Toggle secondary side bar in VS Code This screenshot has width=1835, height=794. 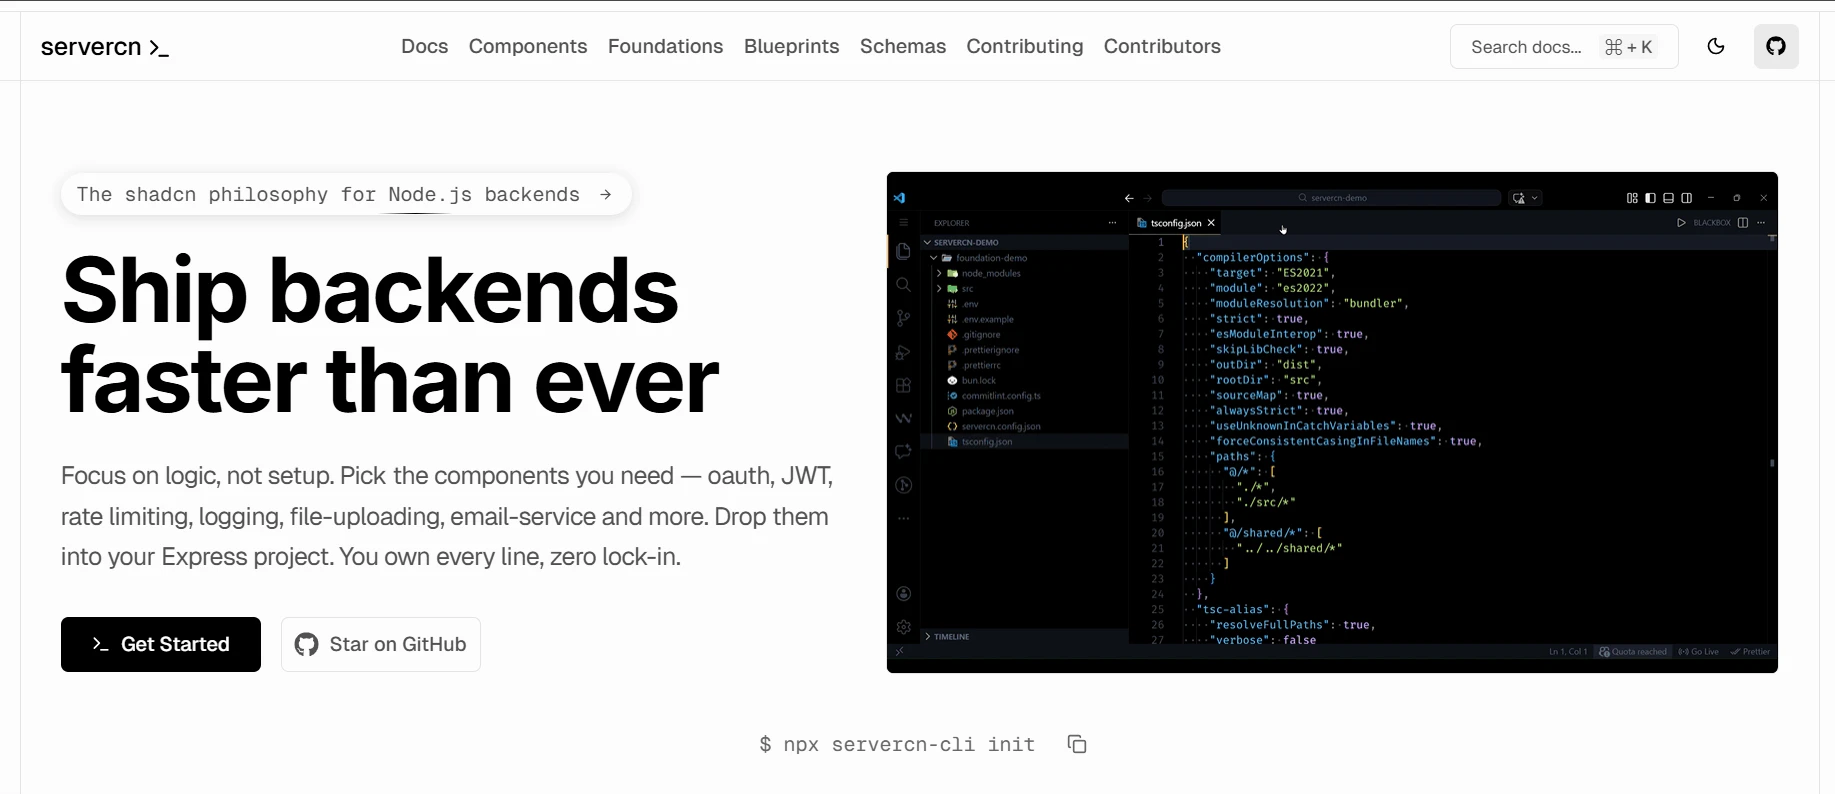(1687, 198)
